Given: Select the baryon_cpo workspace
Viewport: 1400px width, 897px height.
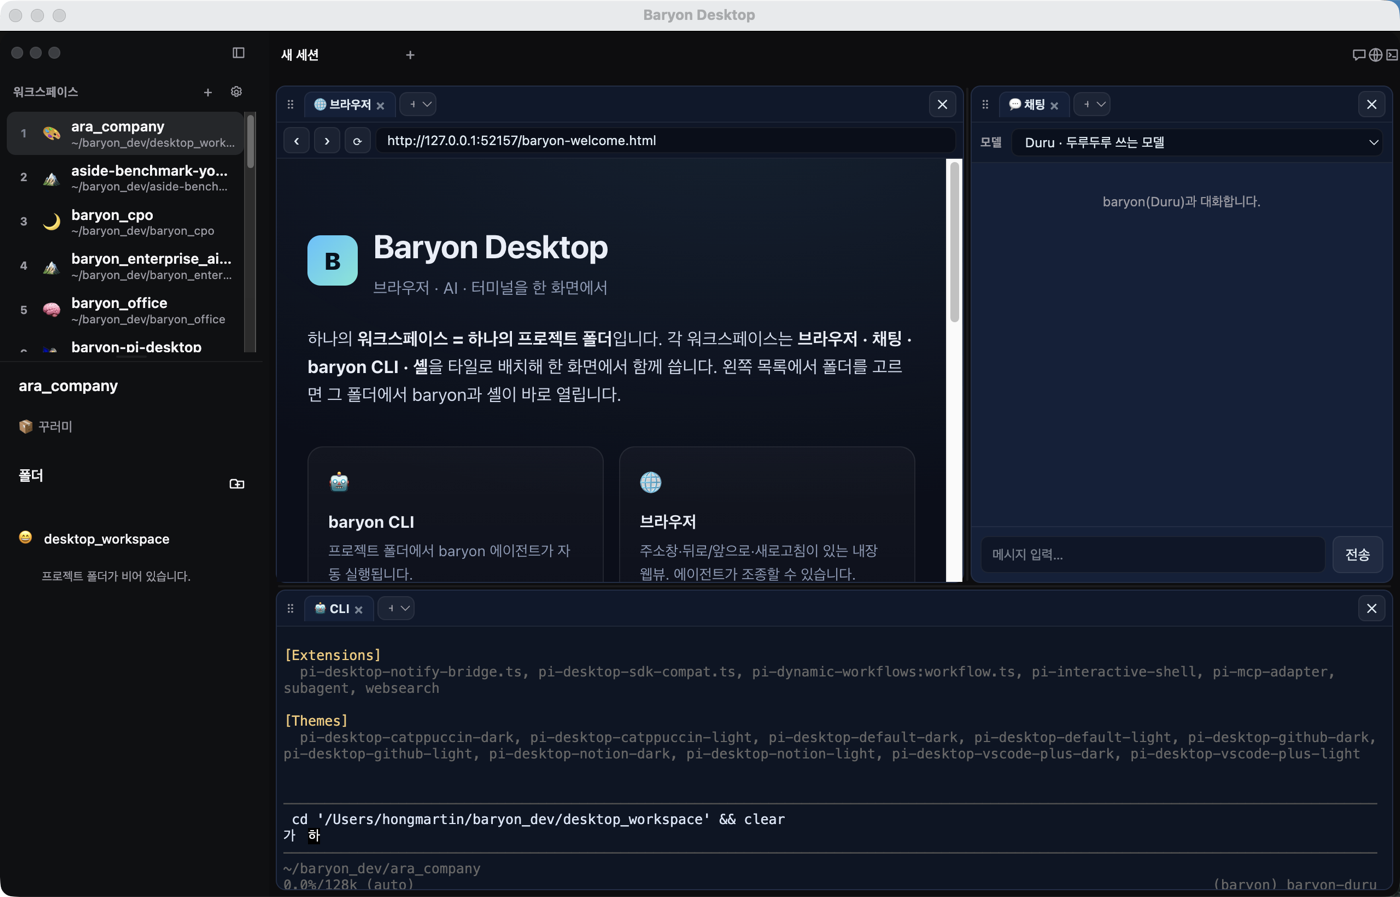Looking at the screenshot, I should pyautogui.click(x=126, y=222).
